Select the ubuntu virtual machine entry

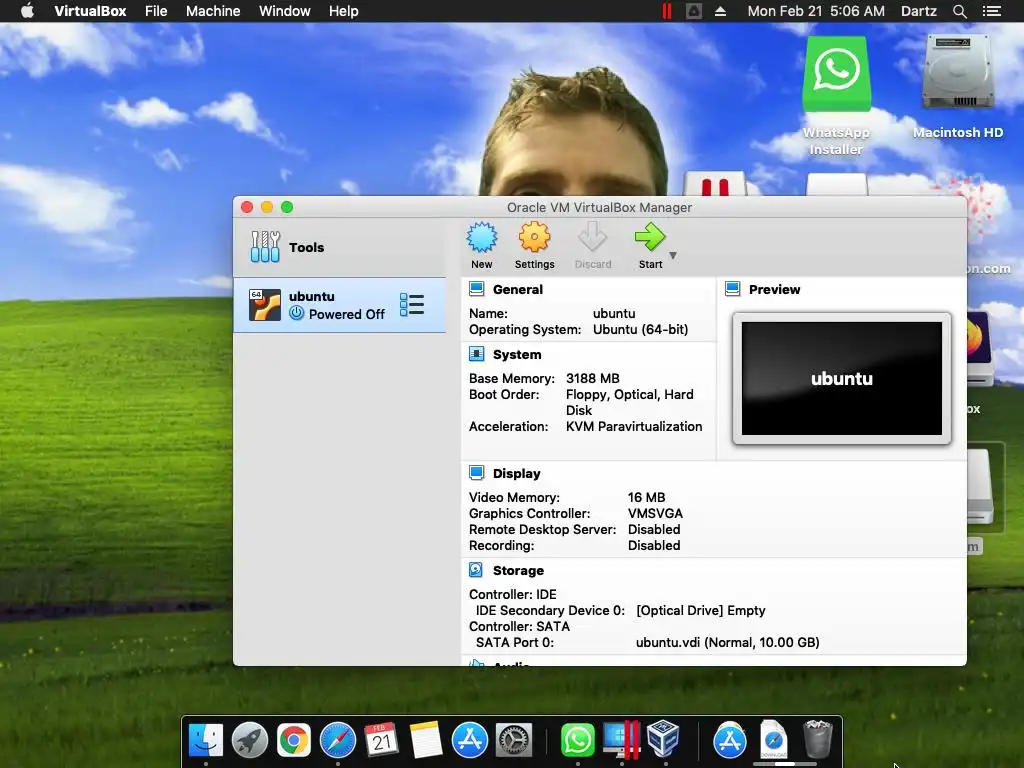pyautogui.click(x=340, y=305)
